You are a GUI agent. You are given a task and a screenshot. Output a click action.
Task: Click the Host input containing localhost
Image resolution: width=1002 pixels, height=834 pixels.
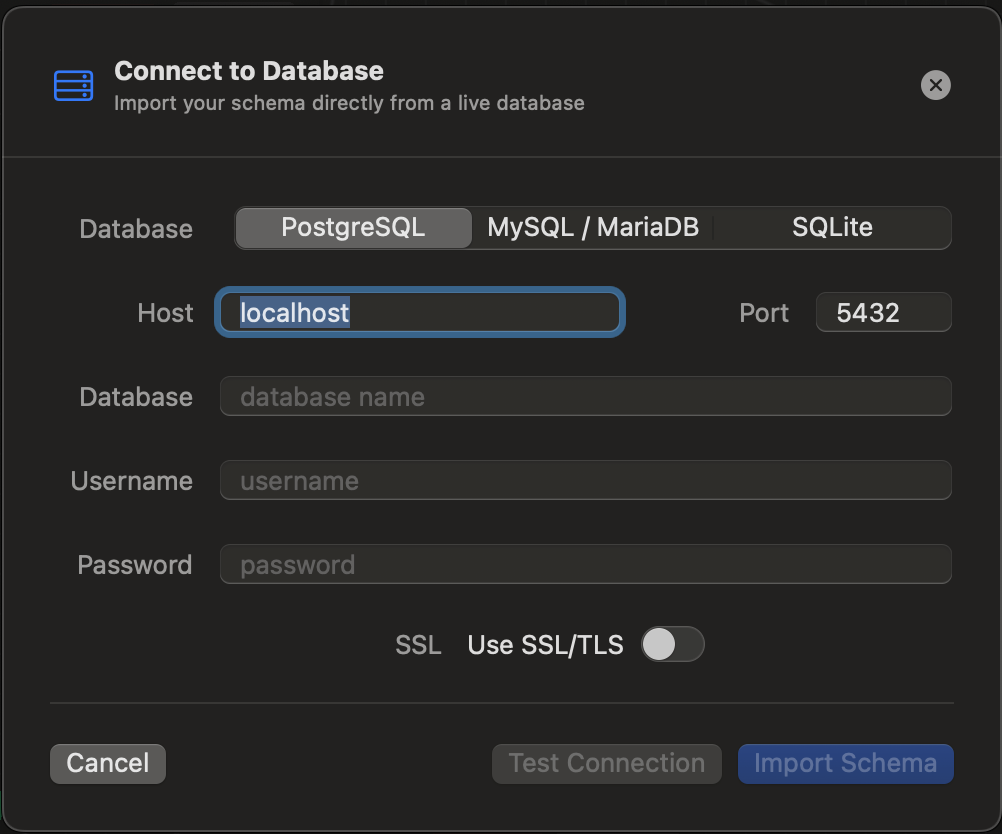coord(419,312)
